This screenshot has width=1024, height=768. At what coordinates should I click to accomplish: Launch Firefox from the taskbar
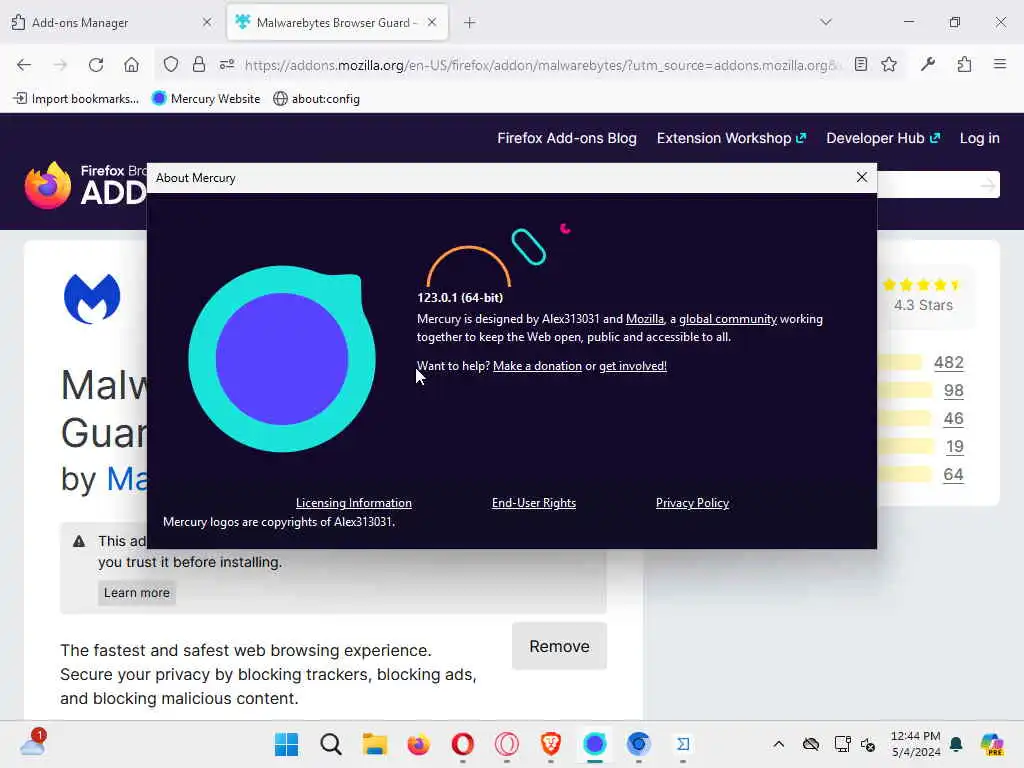[419, 744]
